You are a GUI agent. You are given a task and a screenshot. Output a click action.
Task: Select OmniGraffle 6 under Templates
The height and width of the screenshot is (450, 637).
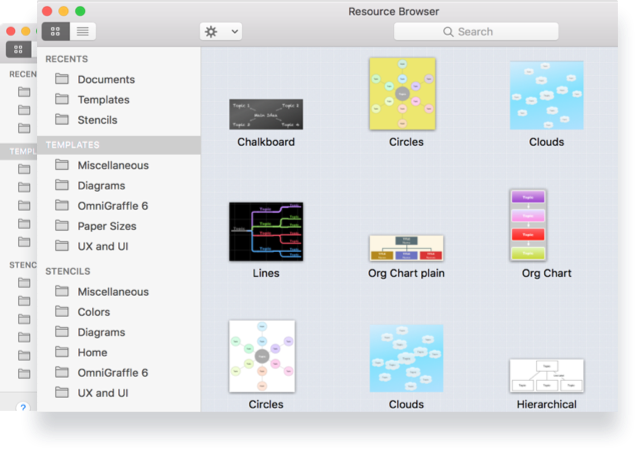(x=119, y=206)
